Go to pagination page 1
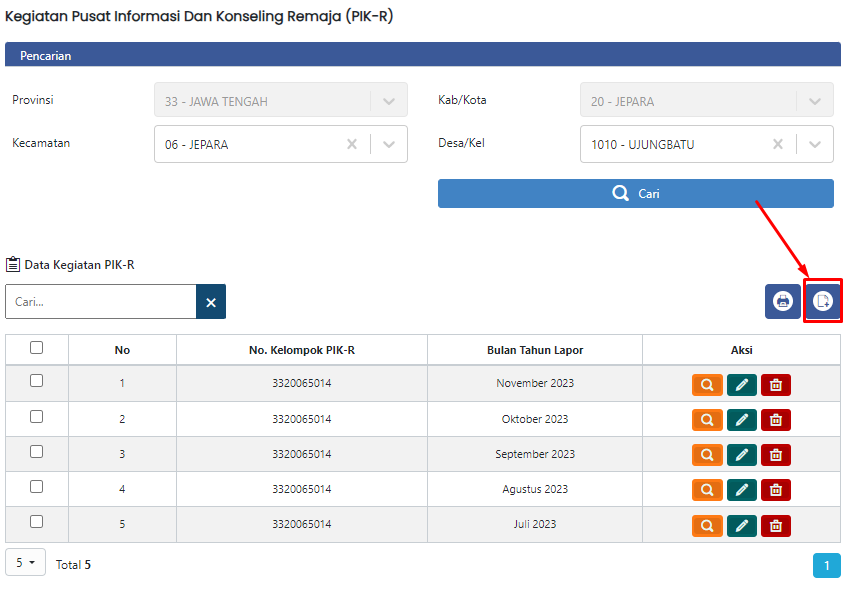 tap(827, 565)
